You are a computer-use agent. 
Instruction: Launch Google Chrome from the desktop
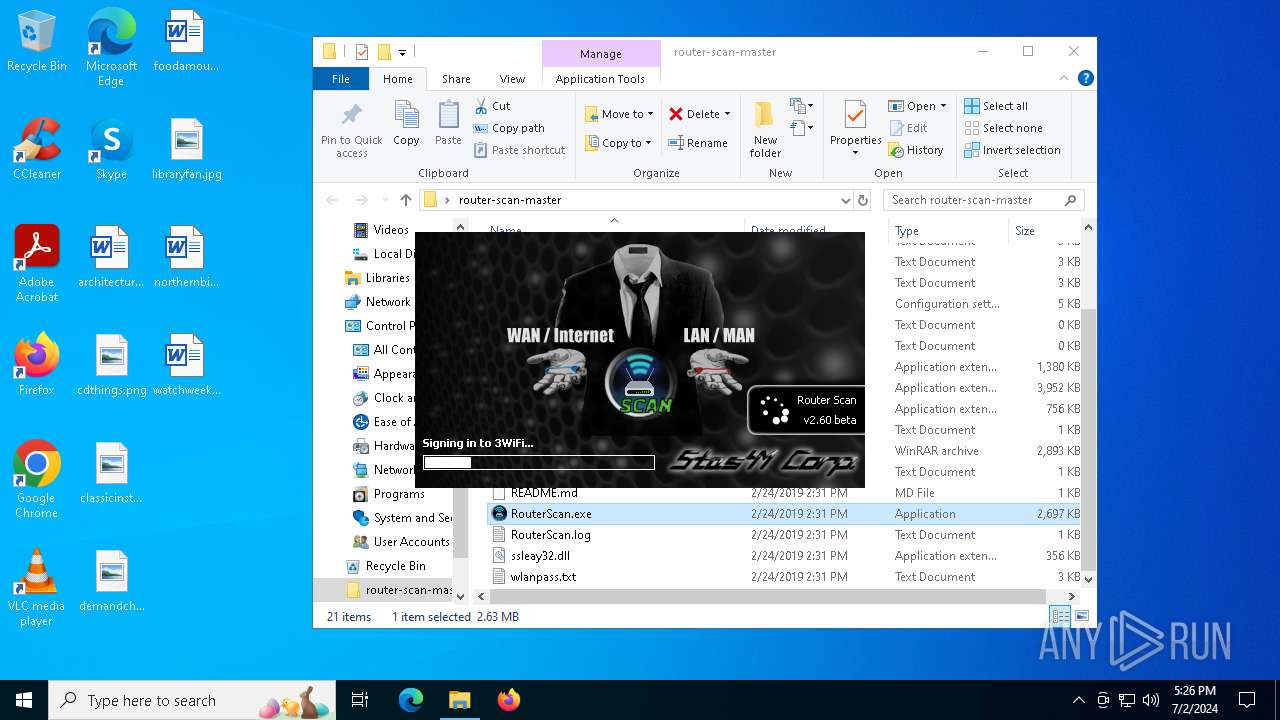[36, 480]
